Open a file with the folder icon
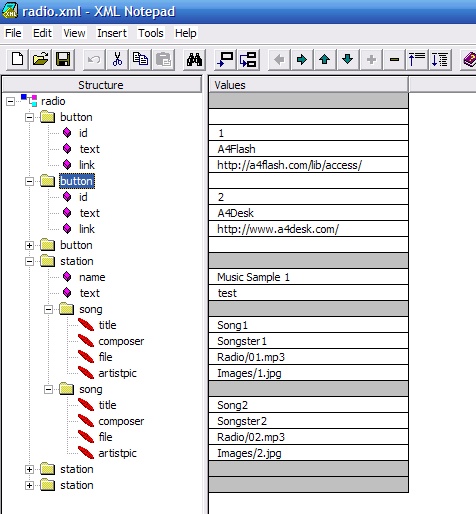The width and height of the screenshot is (476, 514). [40, 60]
